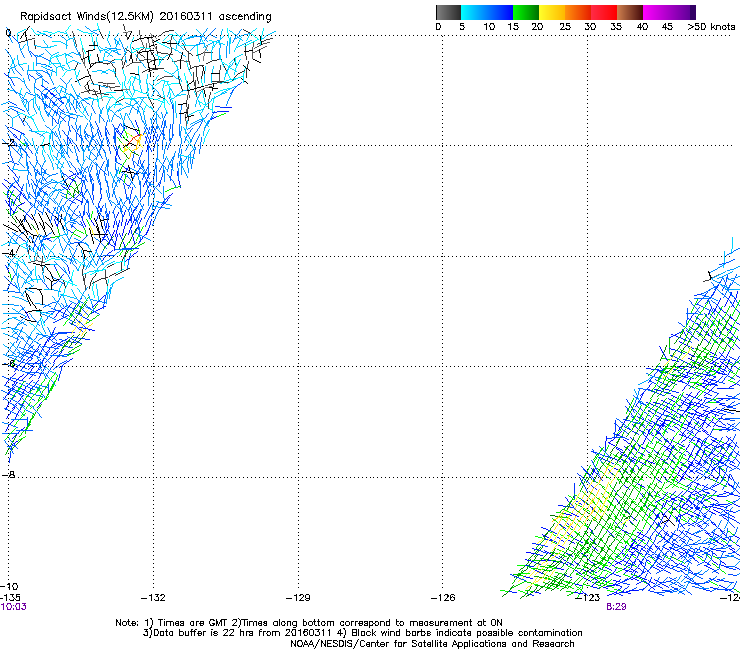
Task: Click the NOAA/NESDIS credit line
Action: pos(432,644)
